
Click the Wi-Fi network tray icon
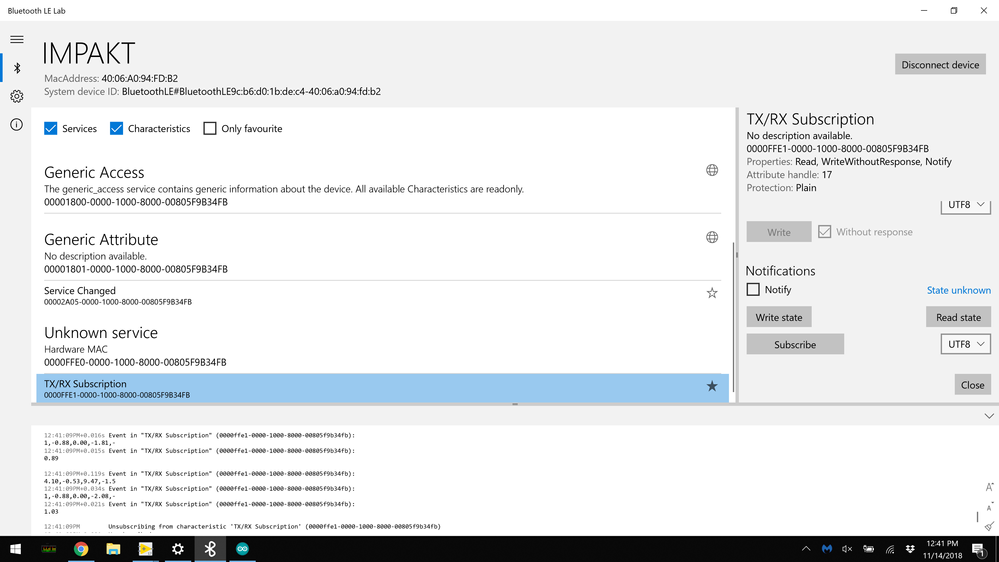pyautogui.click(x=889, y=549)
